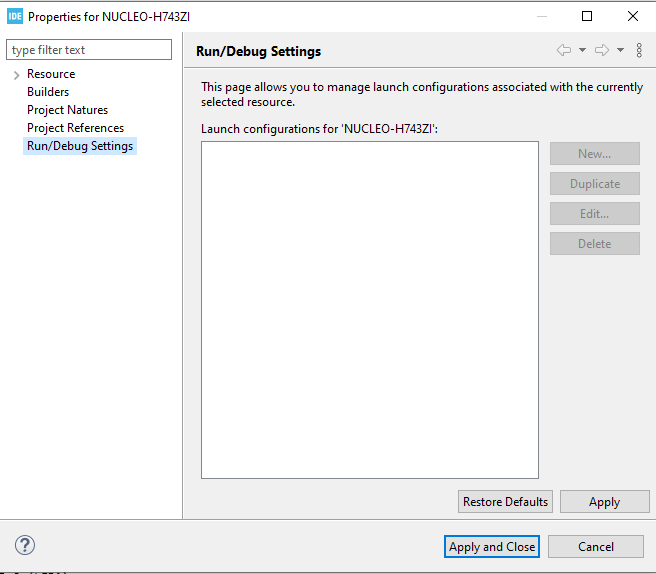Click the IDE application icon in title bar
This screenshot has width=656, height=574.
tap(15, 16)
